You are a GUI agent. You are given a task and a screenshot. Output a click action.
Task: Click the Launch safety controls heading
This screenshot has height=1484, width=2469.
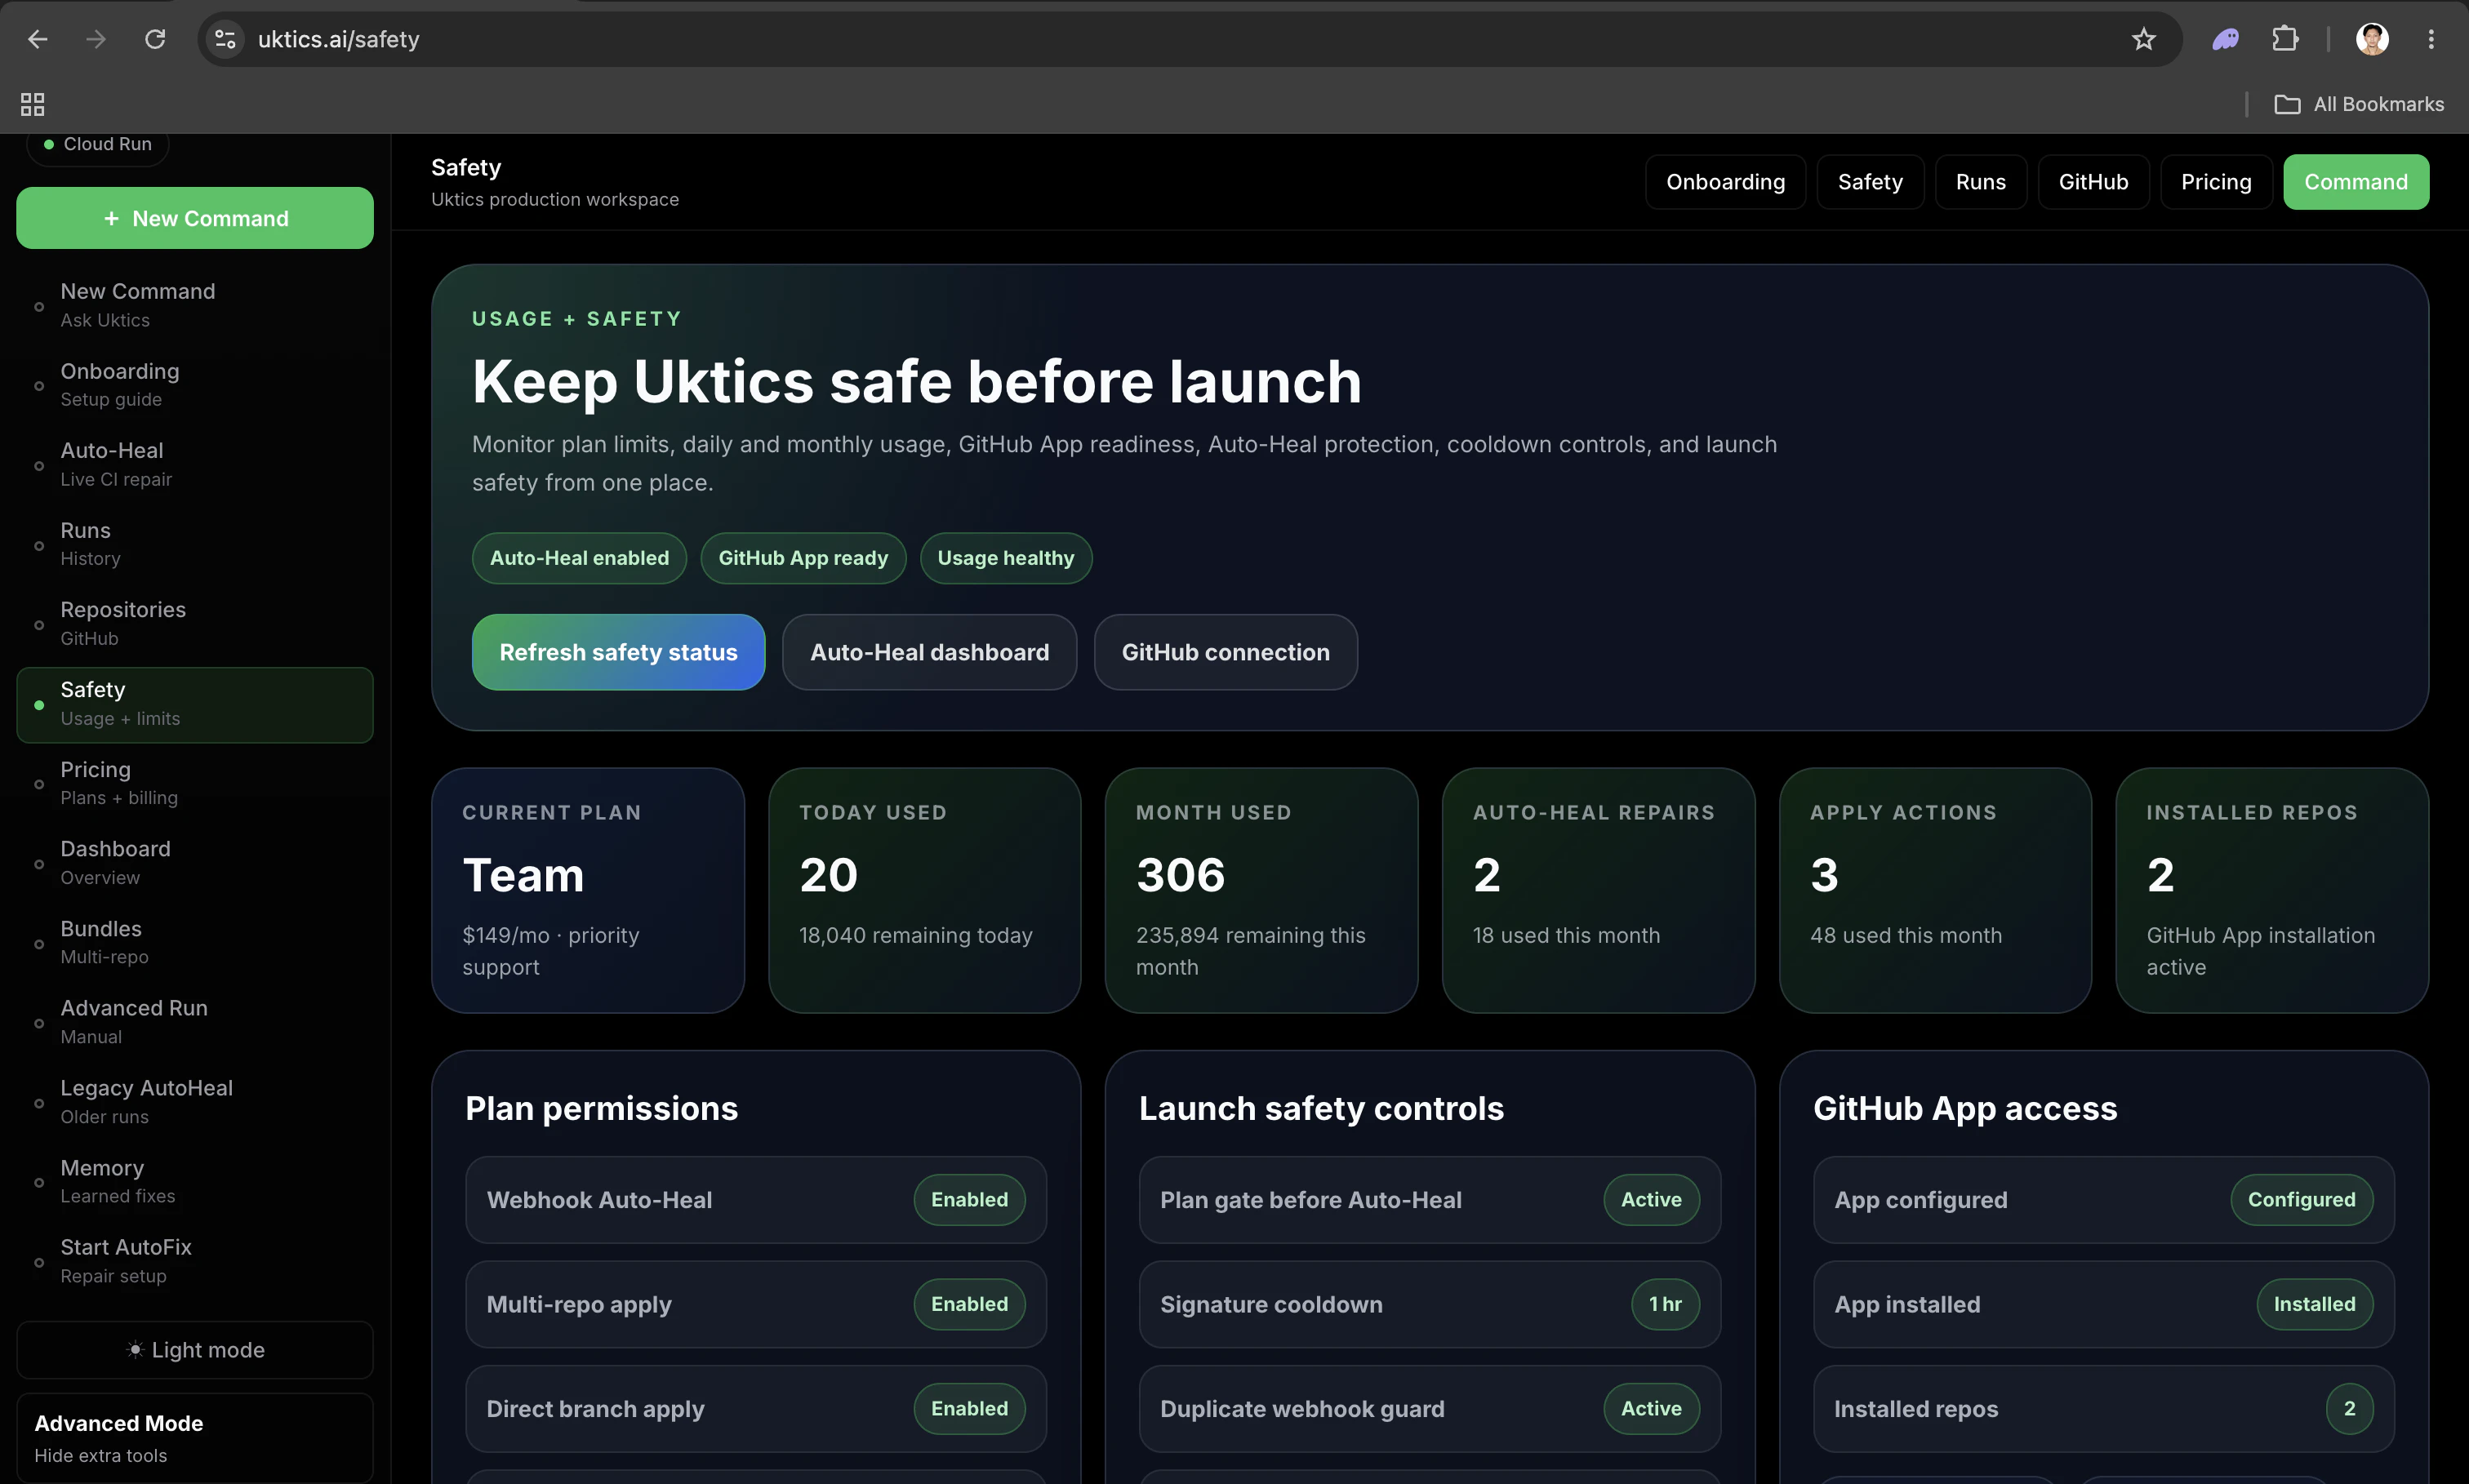[x=1321, y=1108]
